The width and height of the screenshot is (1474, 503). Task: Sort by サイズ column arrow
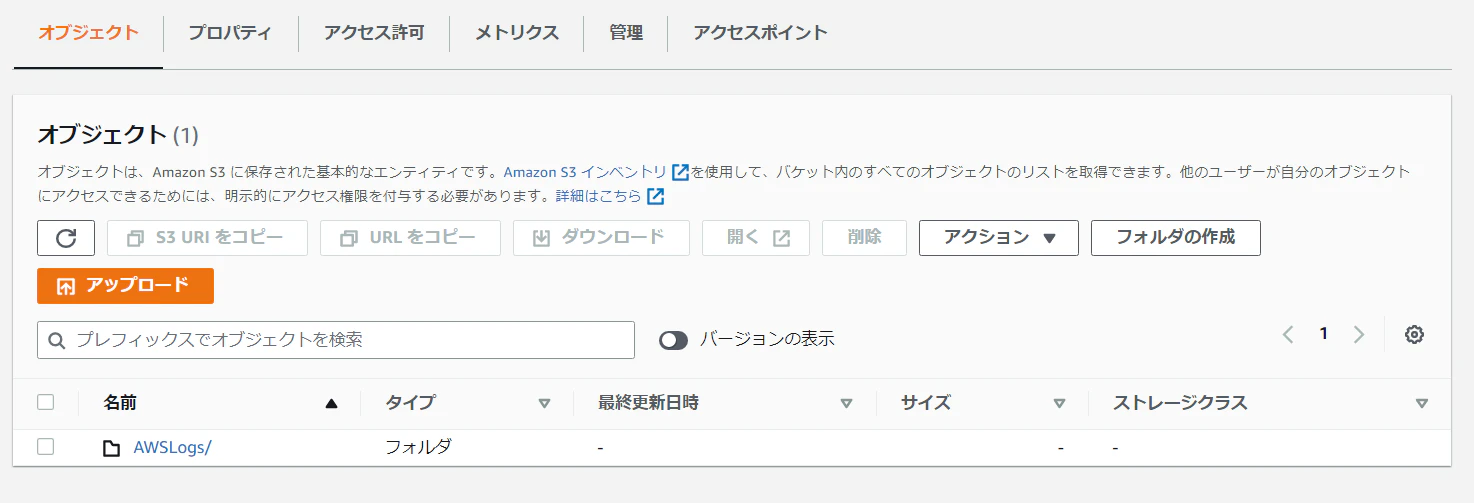tap(1060, 404)
